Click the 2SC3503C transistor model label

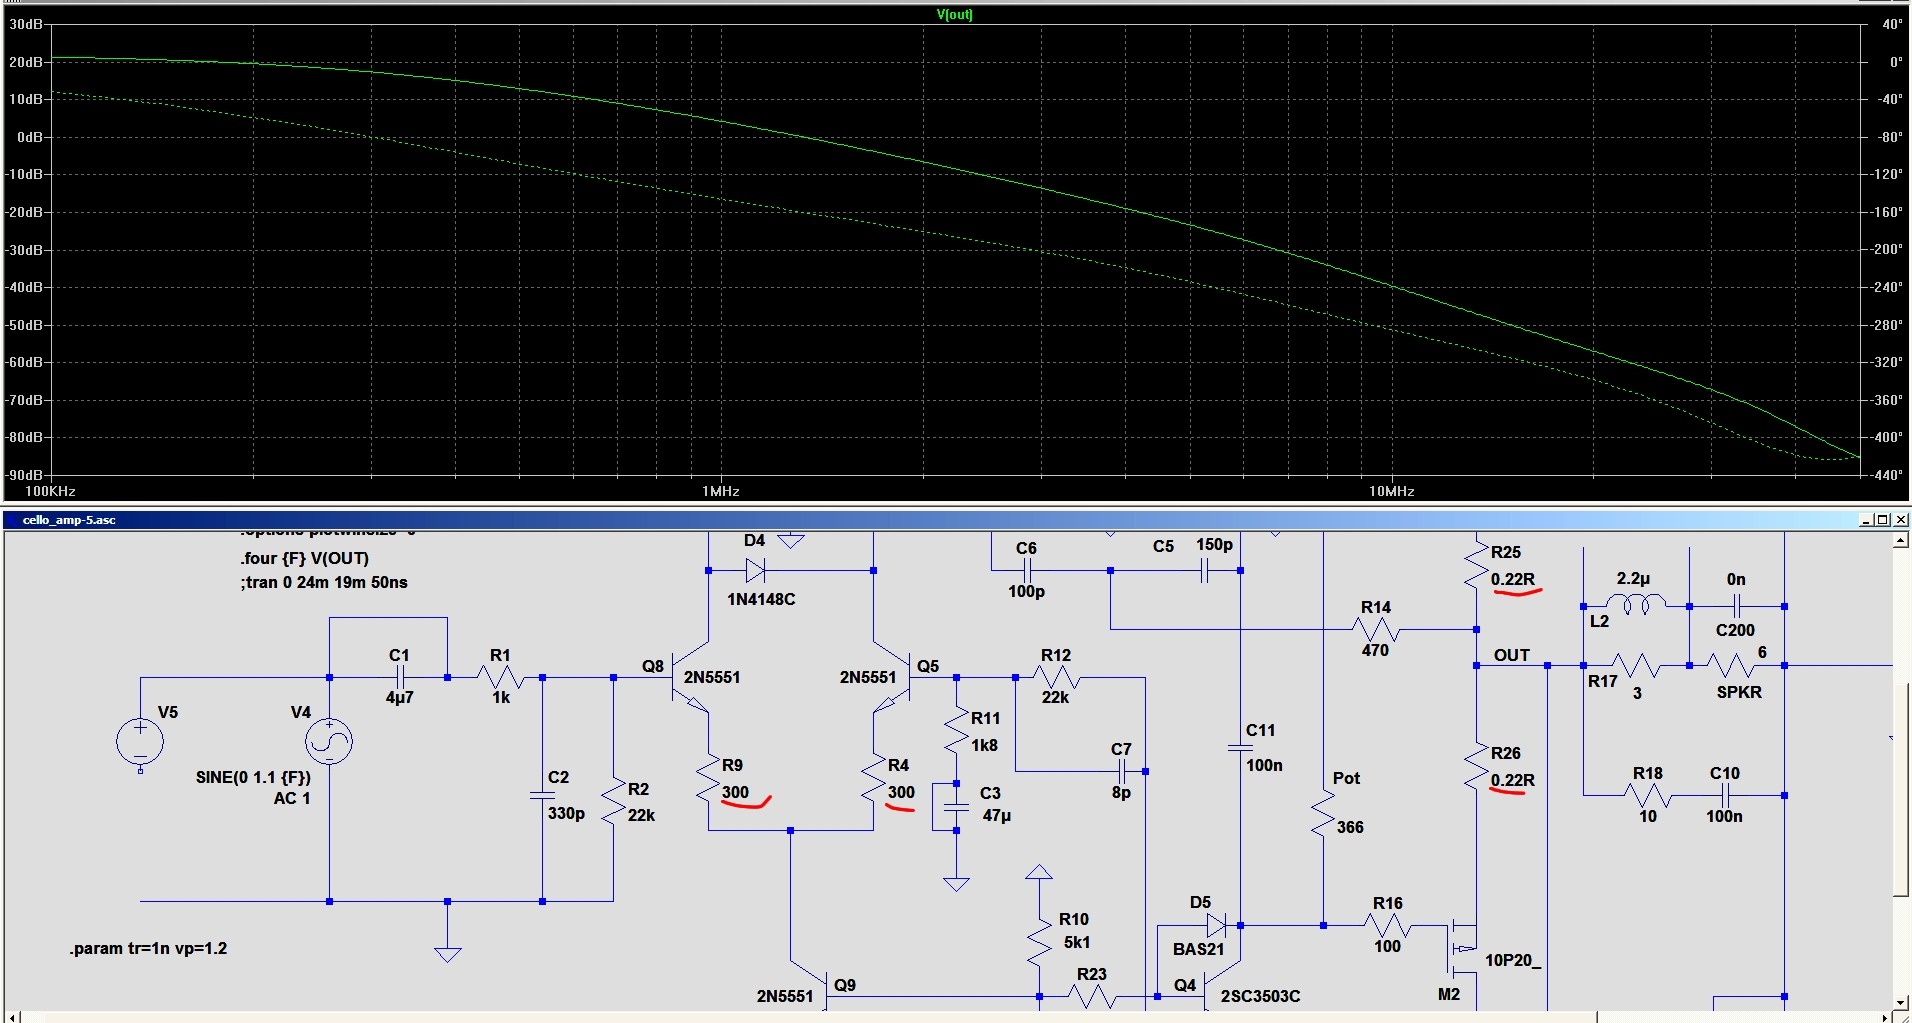coord(1260,996)
